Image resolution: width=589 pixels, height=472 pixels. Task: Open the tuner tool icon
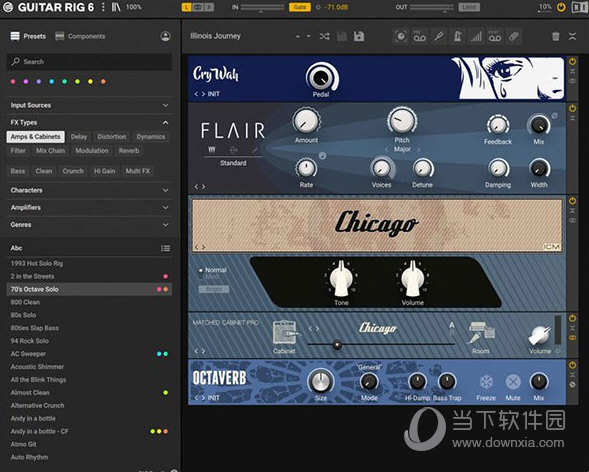tap(438, 37)
